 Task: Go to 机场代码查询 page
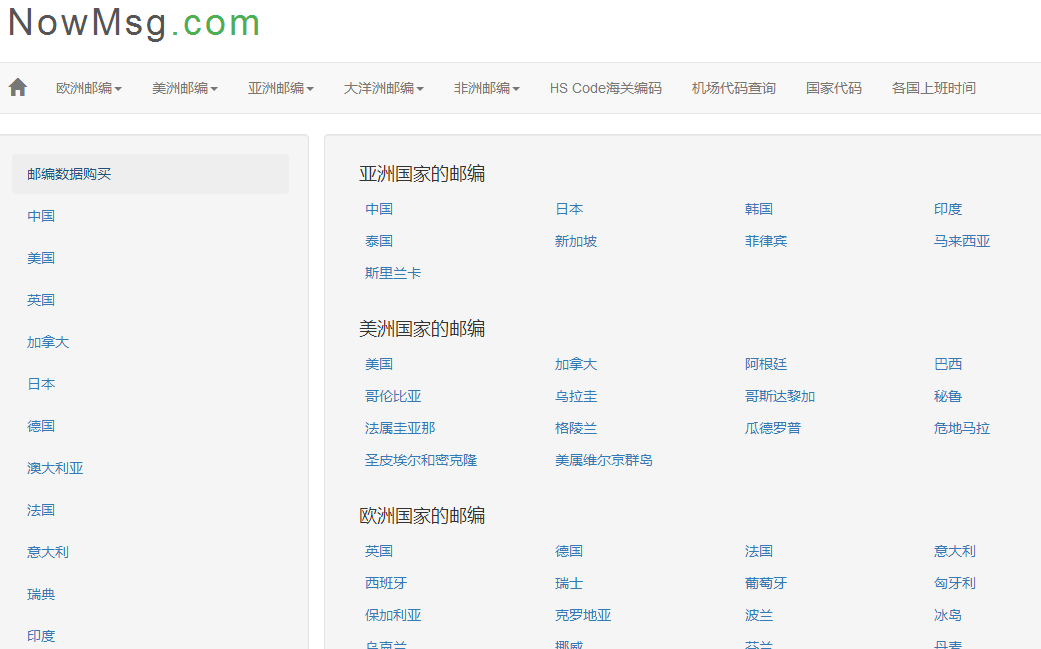tap(734, 88)
